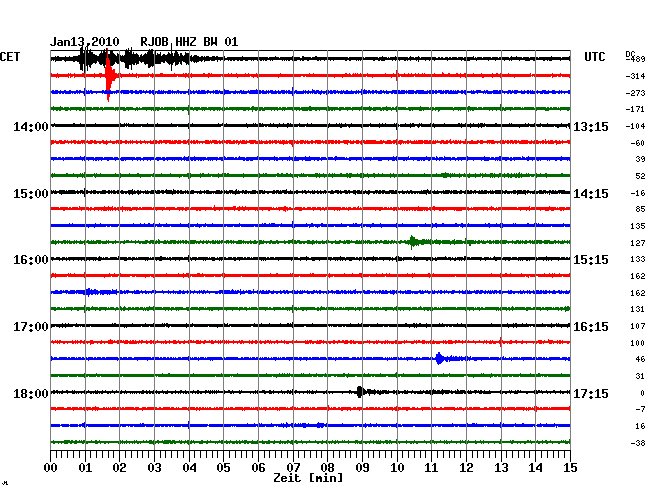Screen dimensions: 650x494
Task: Click the 13:15 UTC time label
Action: pyautogui.click(x=591, y=126)
